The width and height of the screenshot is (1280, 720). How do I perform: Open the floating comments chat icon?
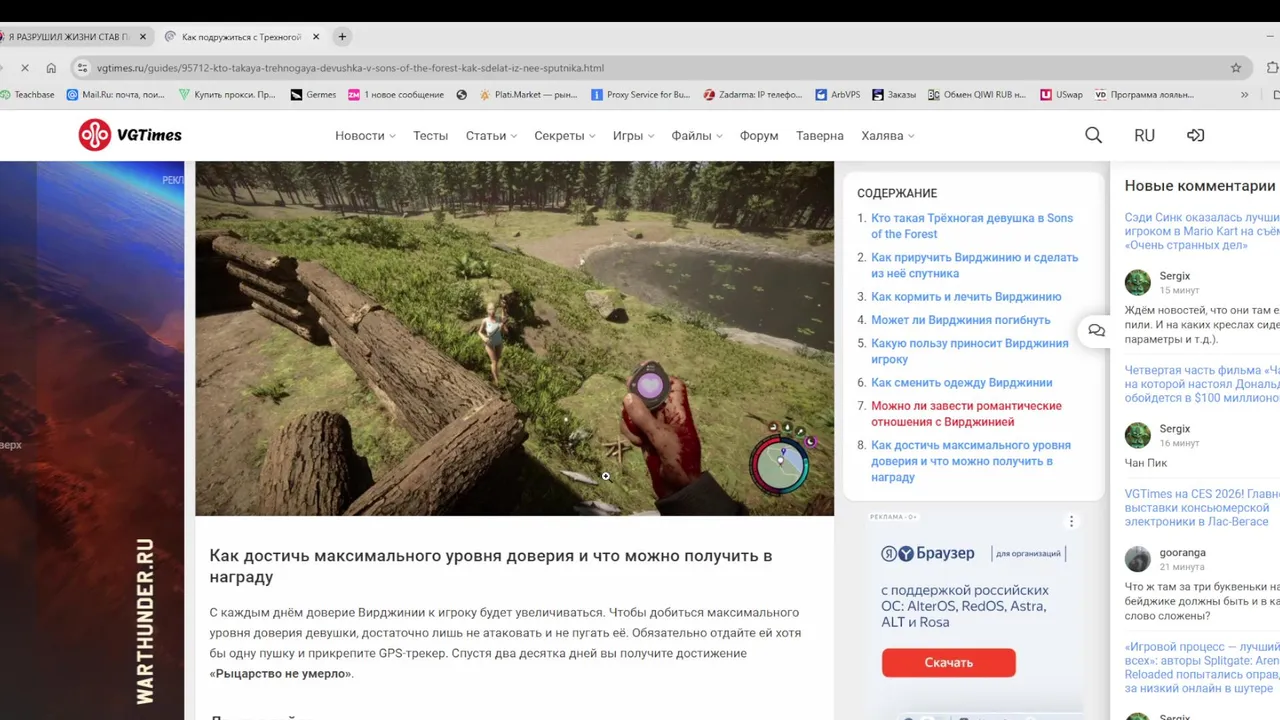pos(1097,331)
